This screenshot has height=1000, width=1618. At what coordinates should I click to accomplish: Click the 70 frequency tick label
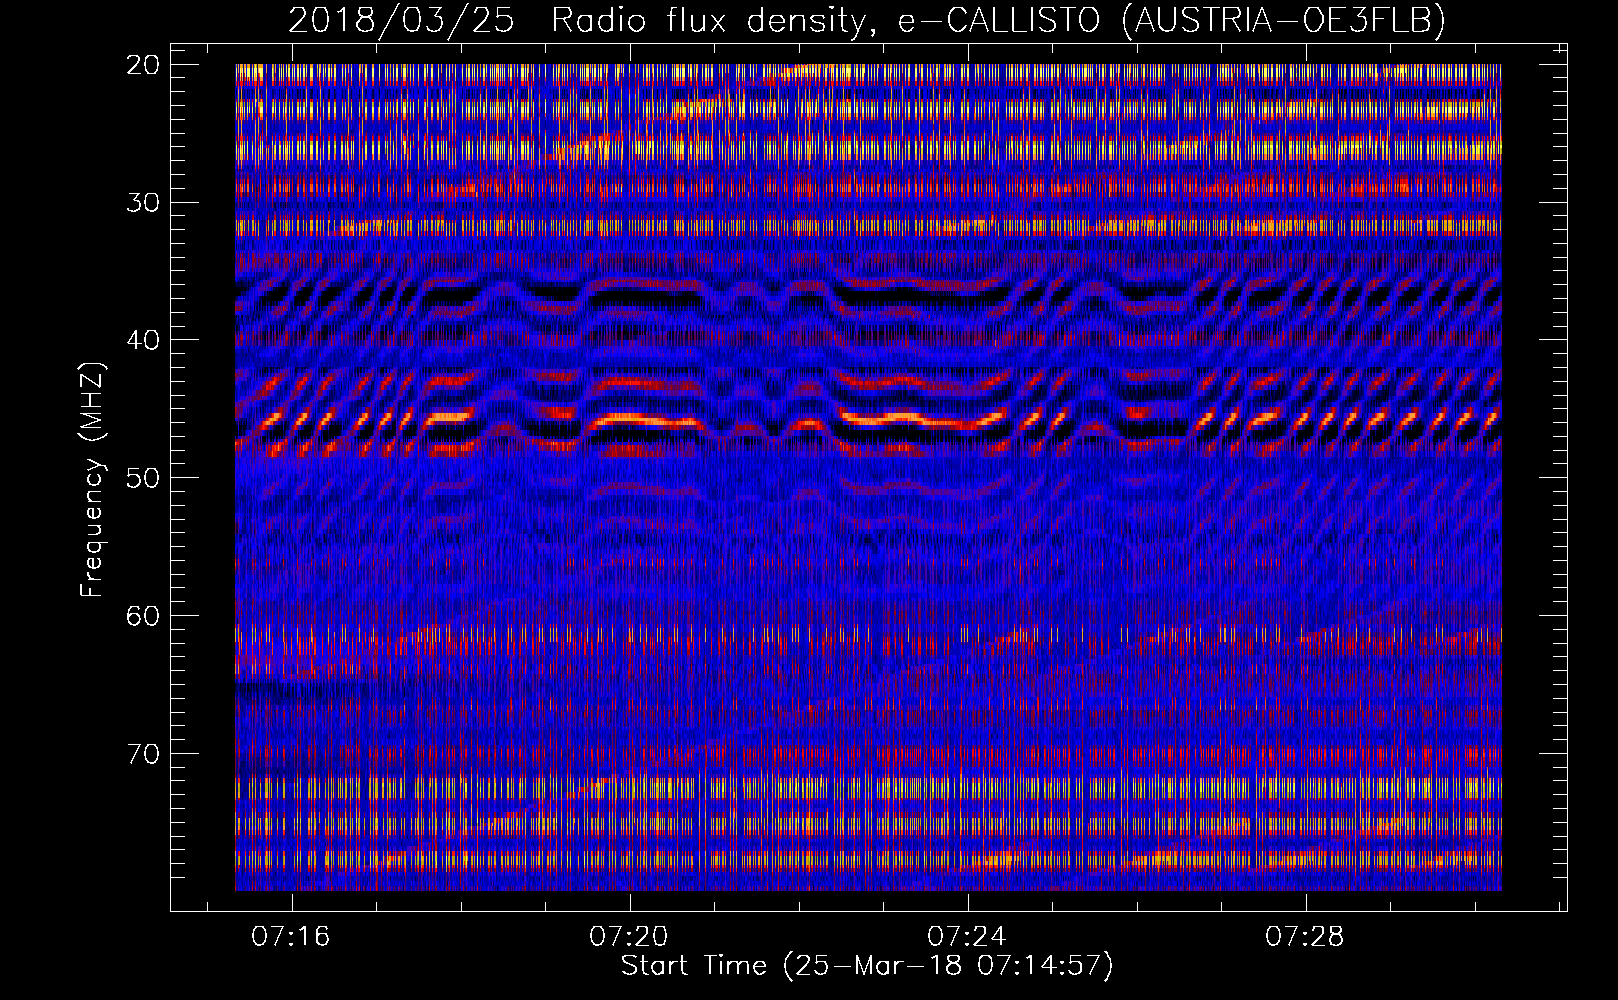[144, 753]
